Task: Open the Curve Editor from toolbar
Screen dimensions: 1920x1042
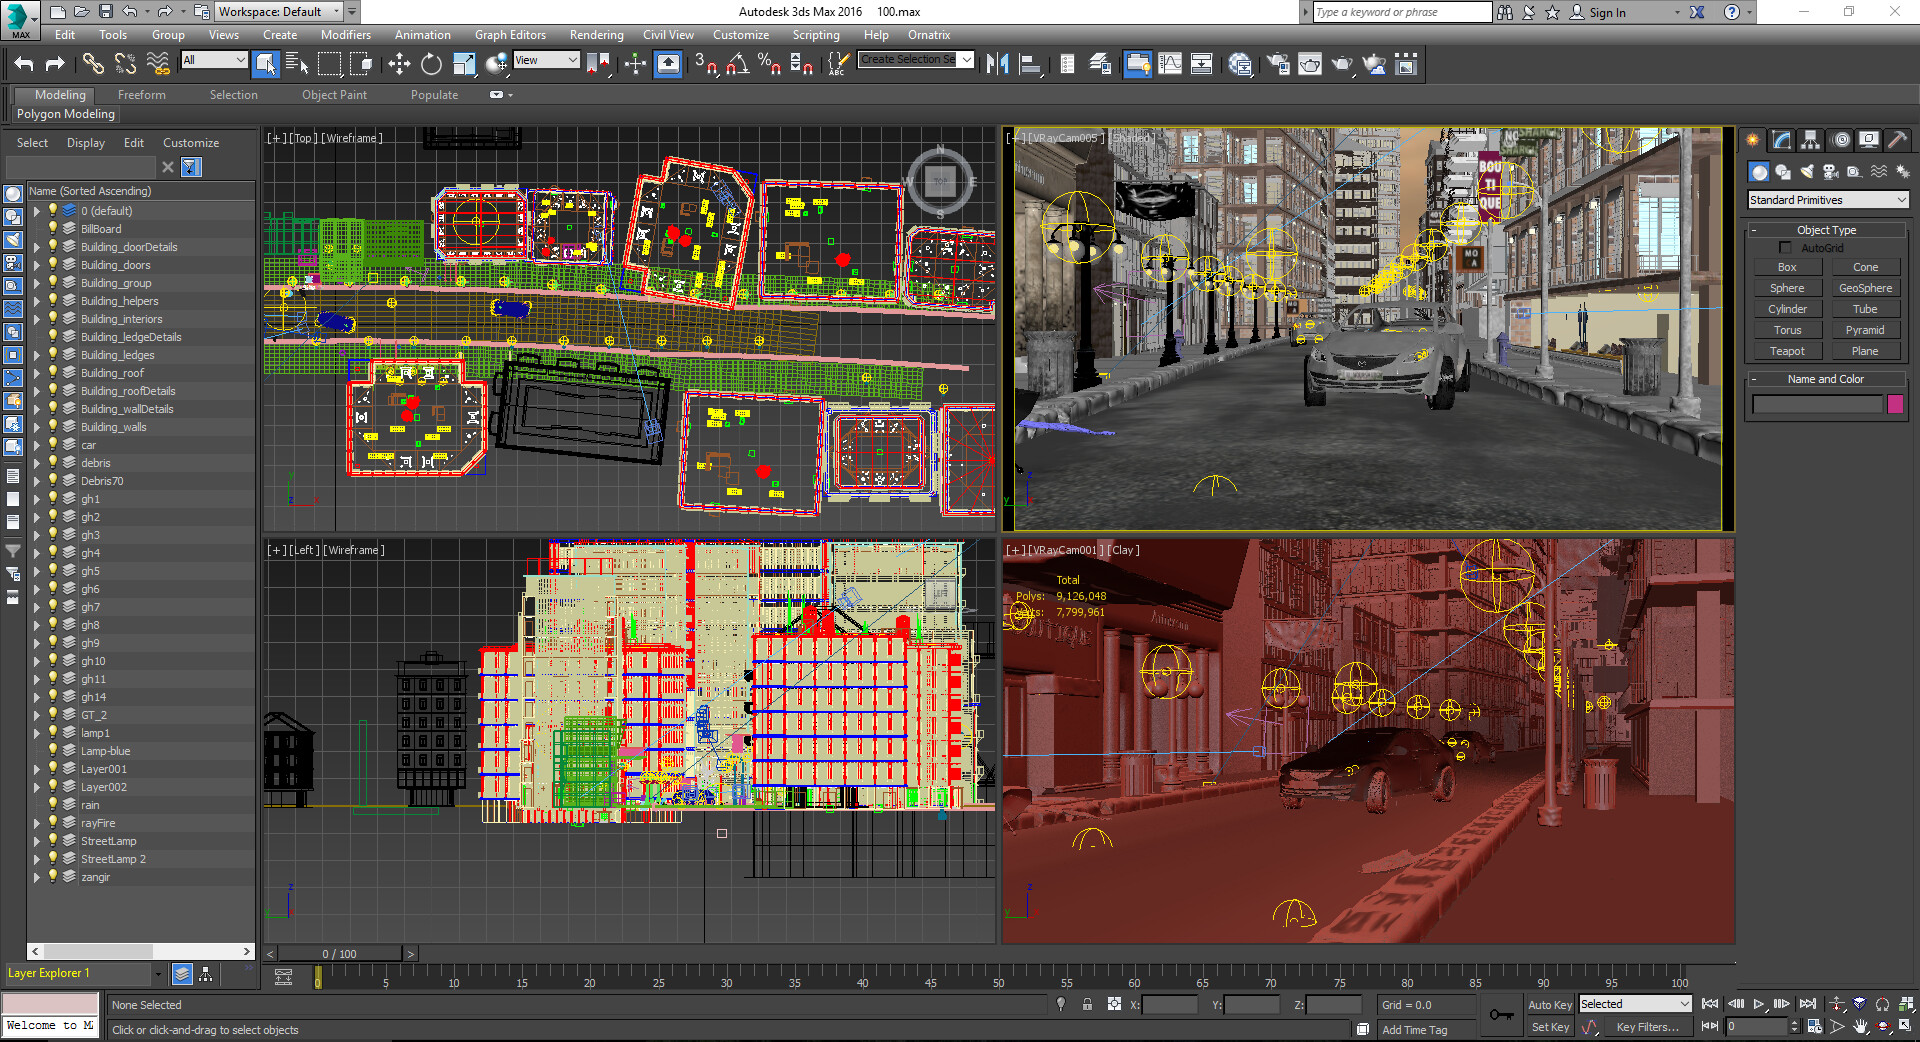Action: (1169, 65)
